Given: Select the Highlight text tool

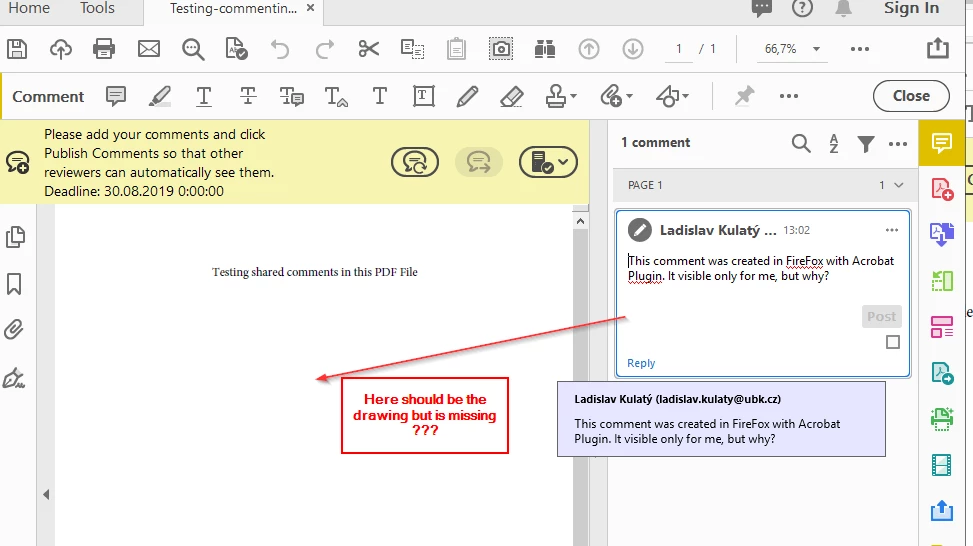Looking at the screenshot, I should pyautogui.click(x=160, y=96).
